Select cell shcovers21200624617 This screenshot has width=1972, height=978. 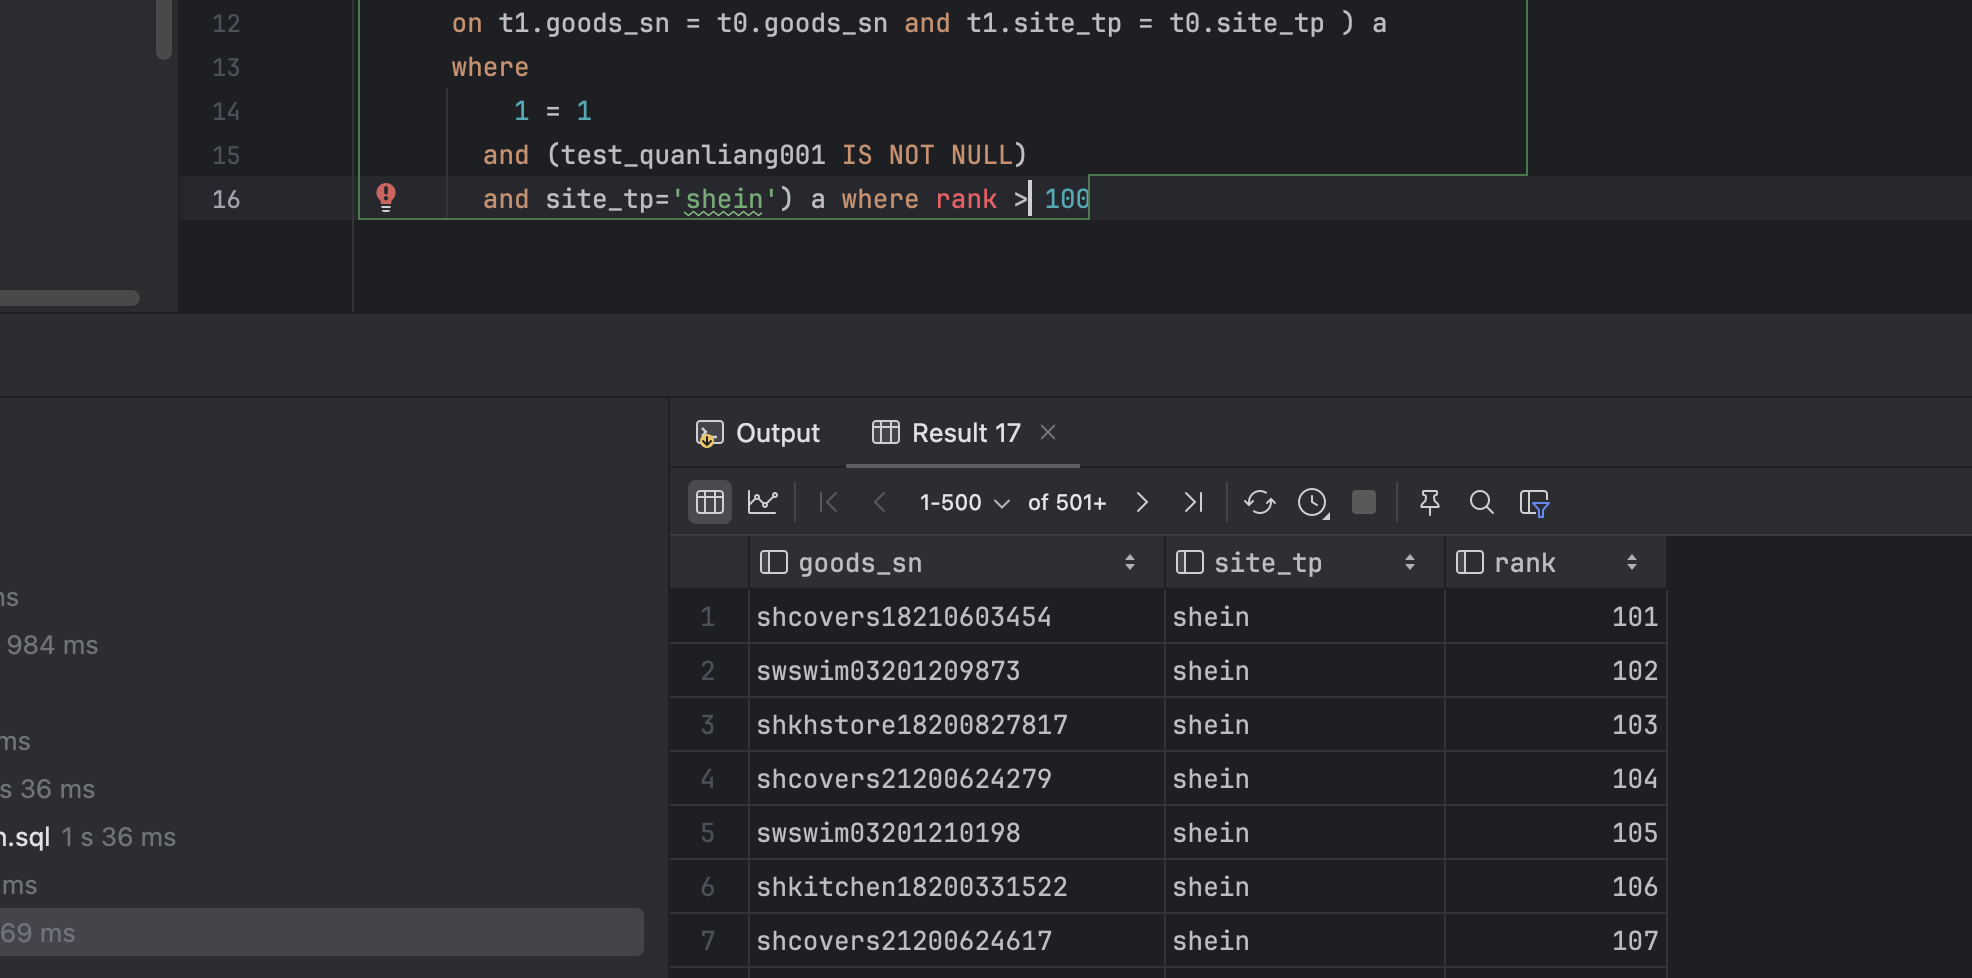(957, 941)
